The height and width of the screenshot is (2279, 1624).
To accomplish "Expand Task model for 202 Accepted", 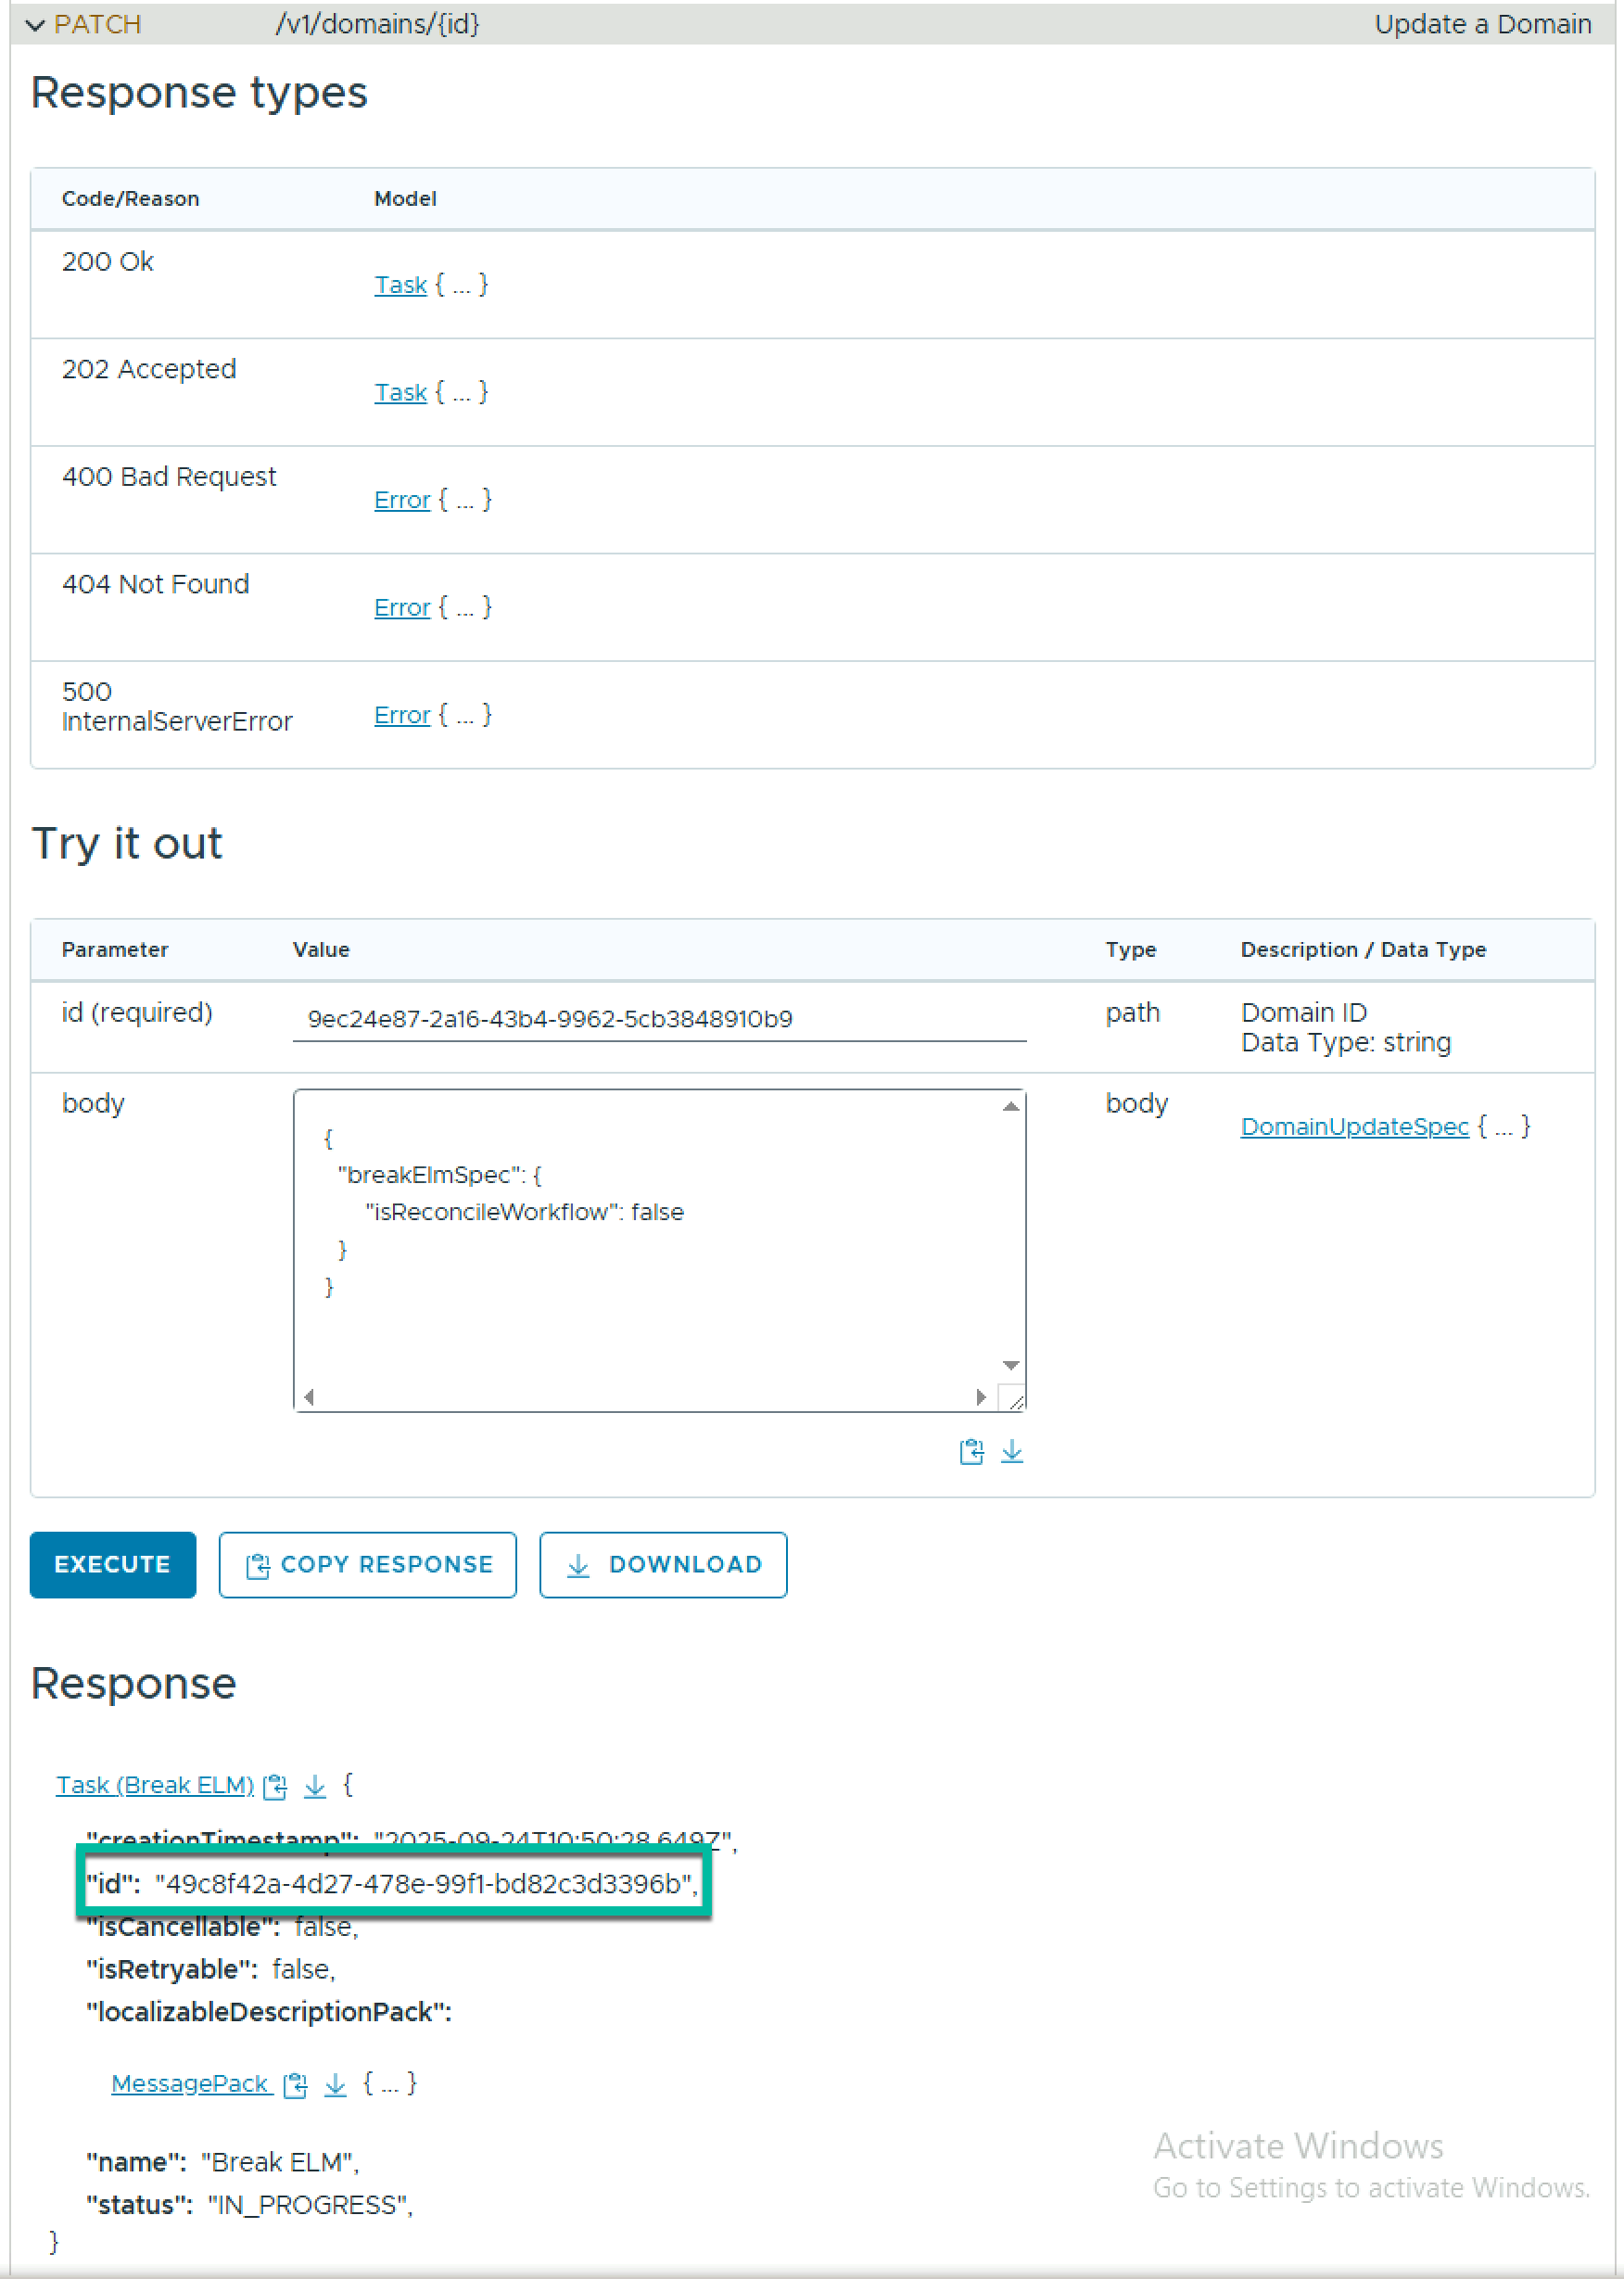I will (x=401, y=393).
